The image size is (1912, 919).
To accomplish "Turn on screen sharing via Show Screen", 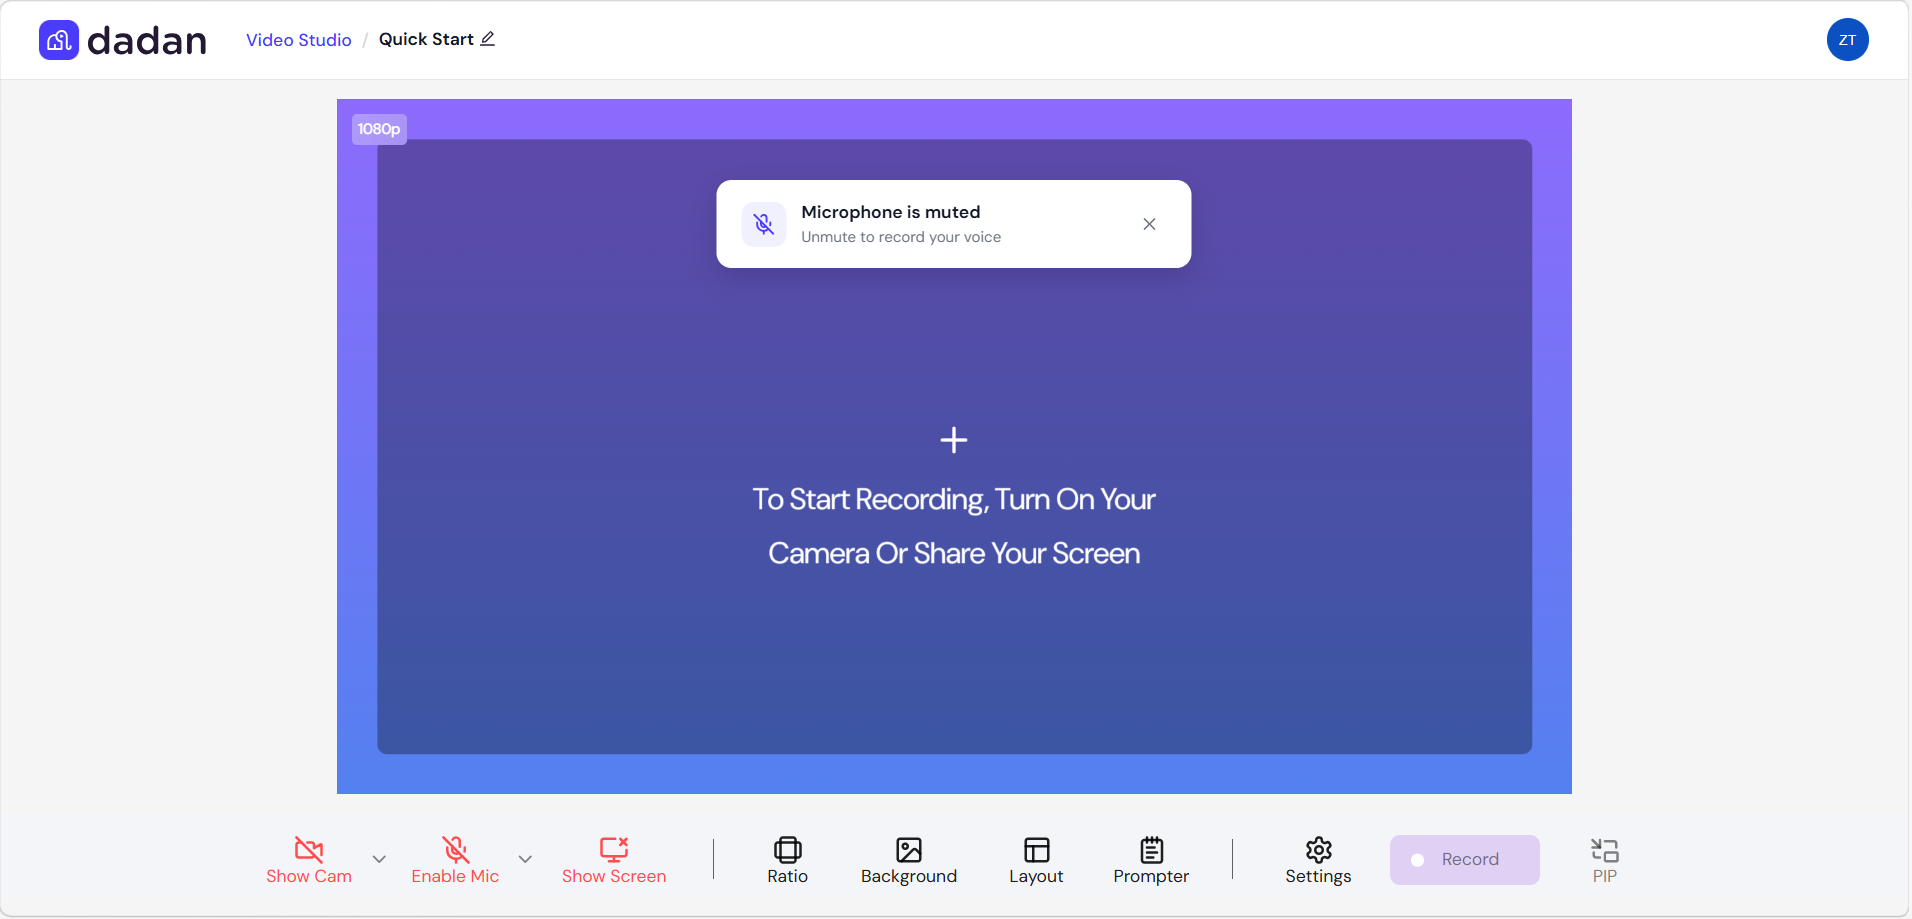I will 613,860.
